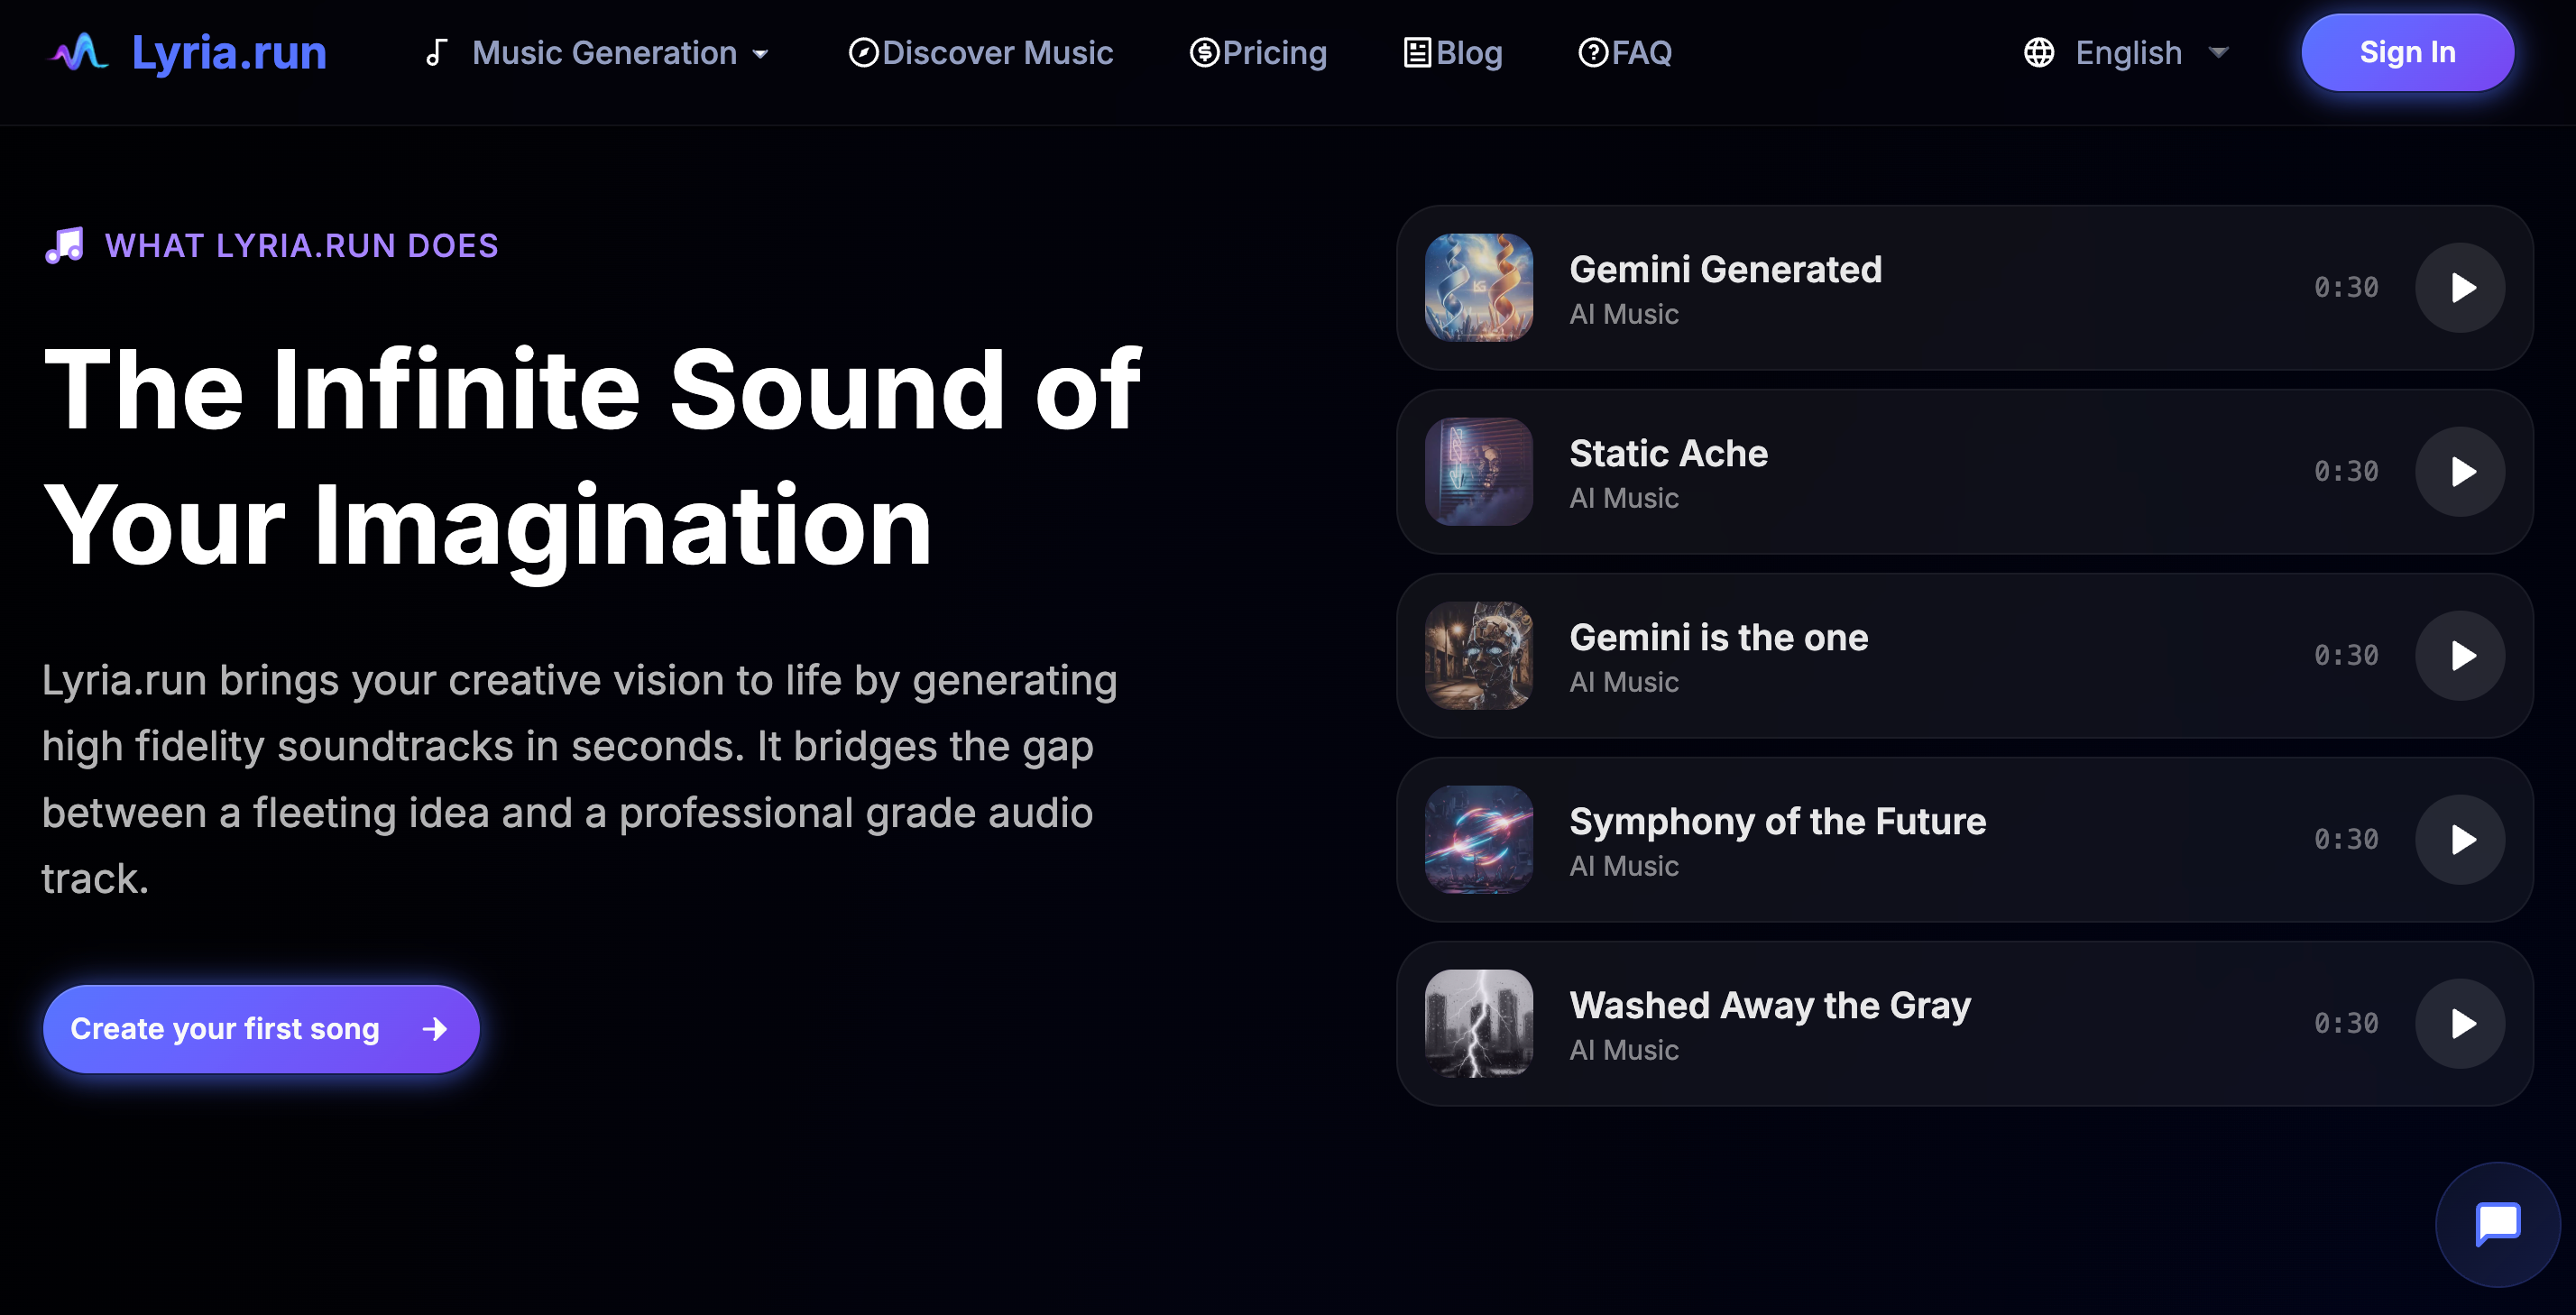Click the globe language icon
Image resolution: width=2576 pixels, height=1315 pixels.
2038,52
